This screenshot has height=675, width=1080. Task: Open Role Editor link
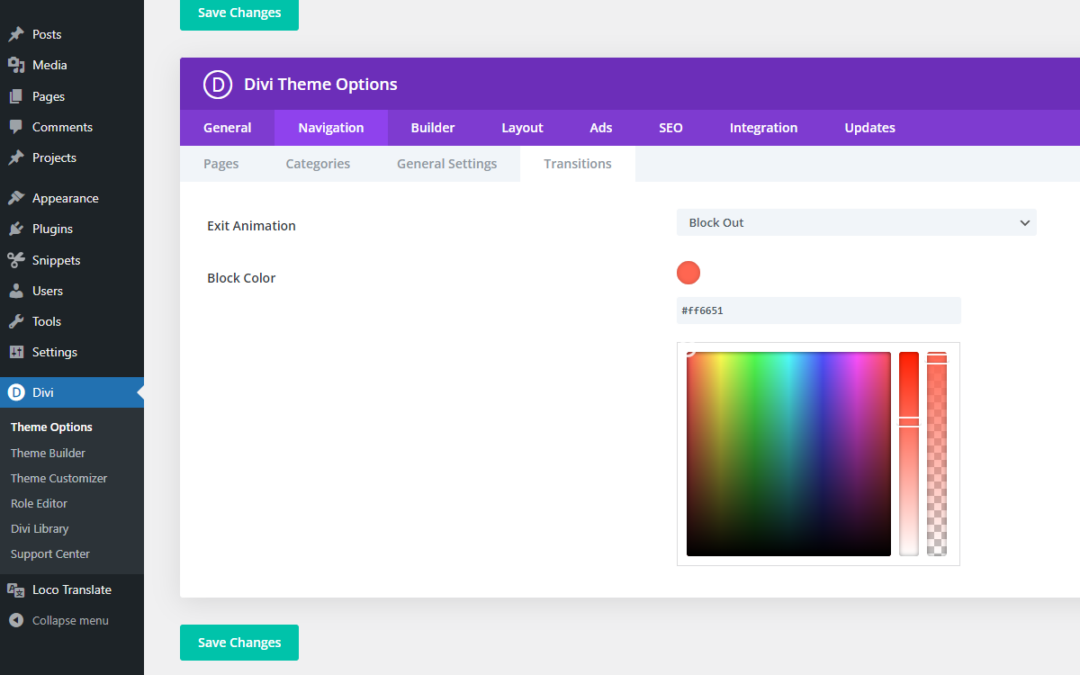[x=39, y=503]
